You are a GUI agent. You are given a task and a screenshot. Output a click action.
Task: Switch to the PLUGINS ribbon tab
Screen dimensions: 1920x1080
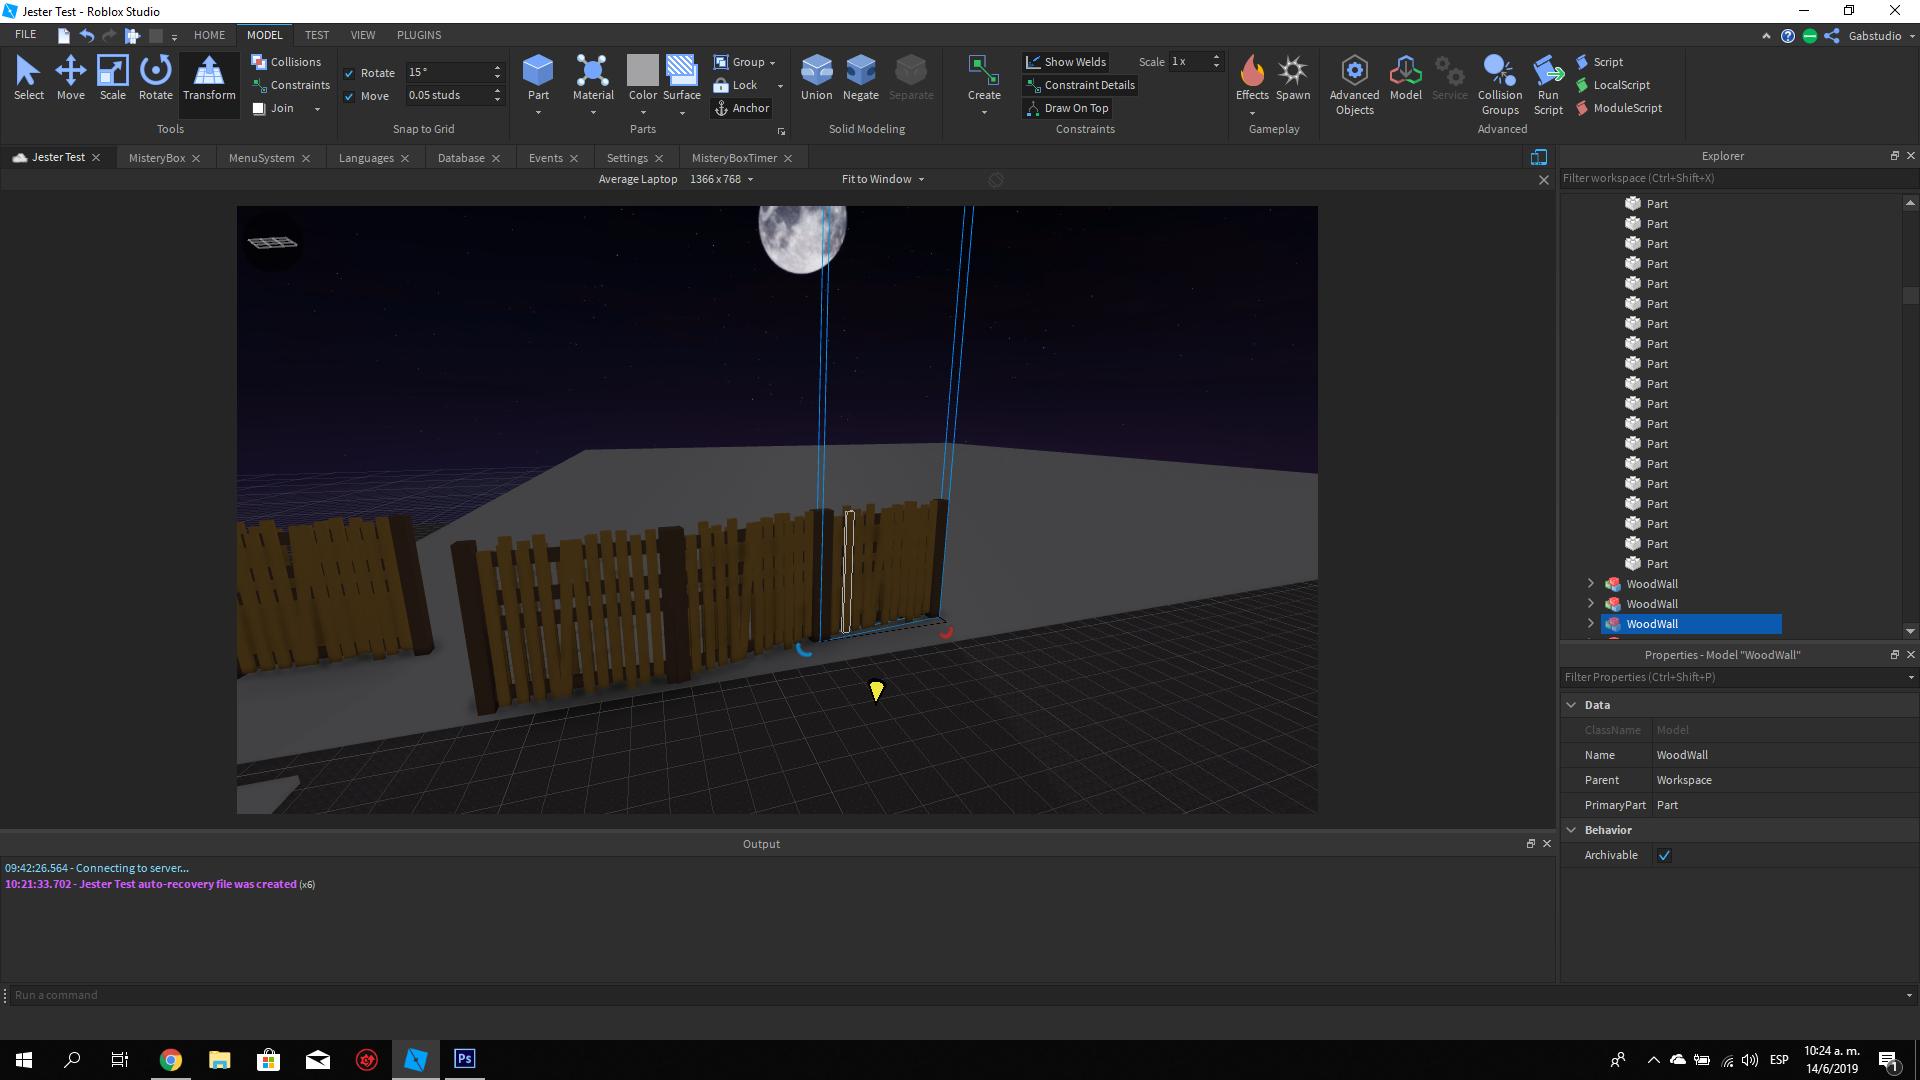click(x=418, y=35)
